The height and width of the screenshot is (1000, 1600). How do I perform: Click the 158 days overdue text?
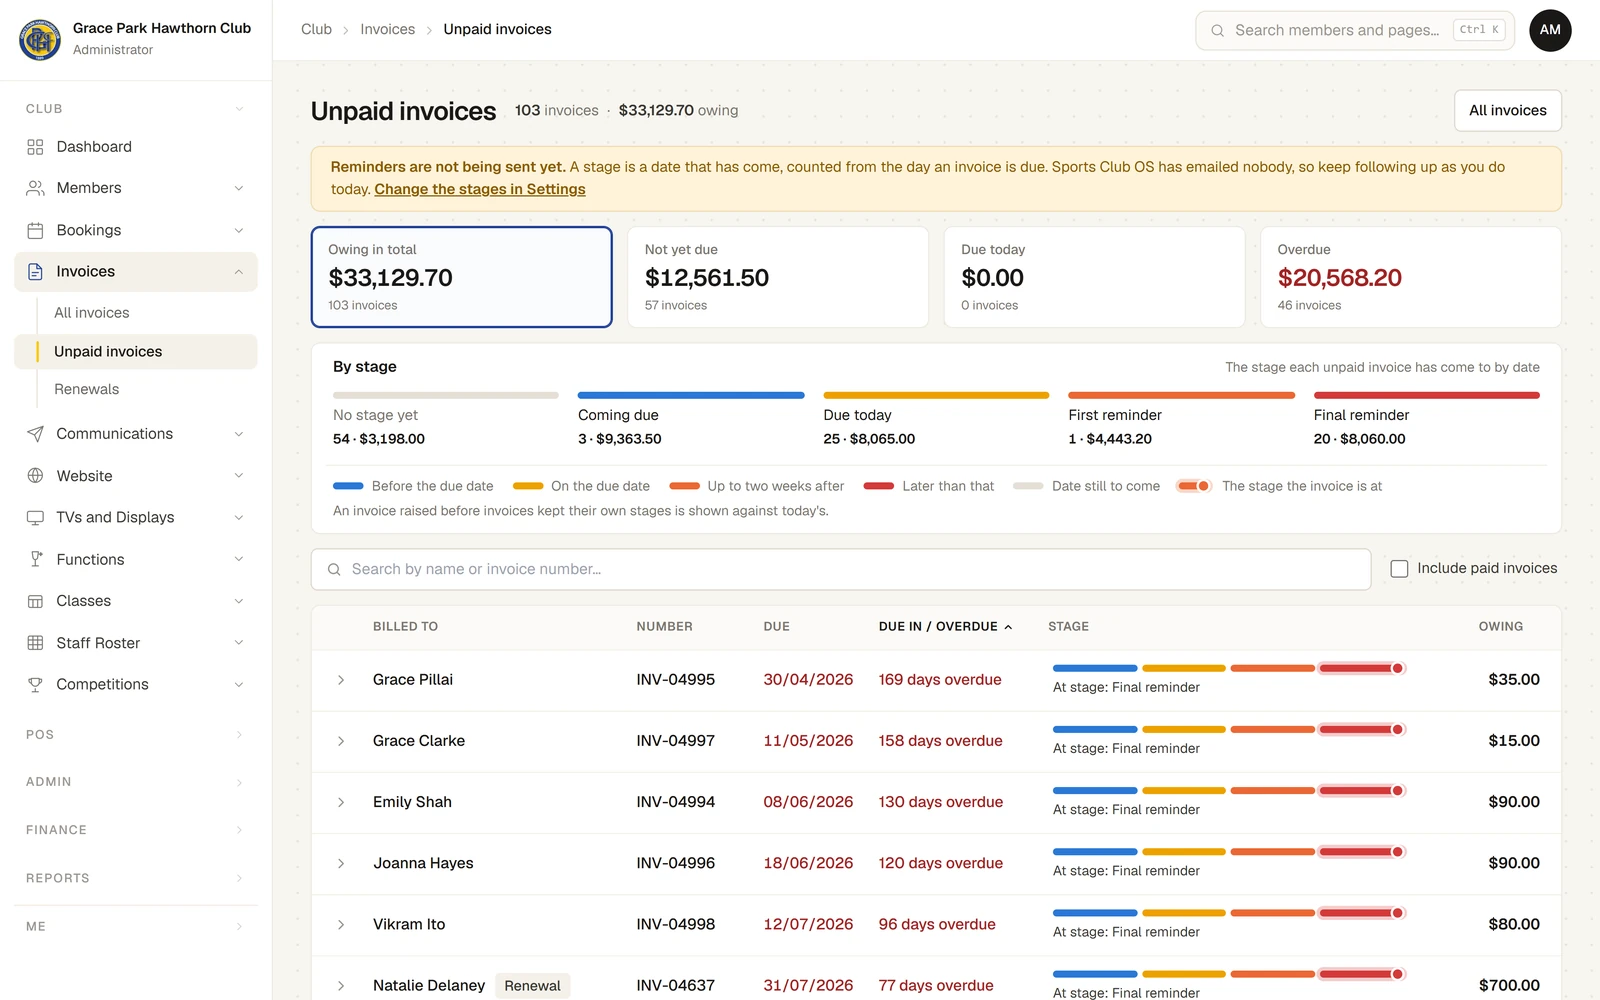(x=940, y=741)
